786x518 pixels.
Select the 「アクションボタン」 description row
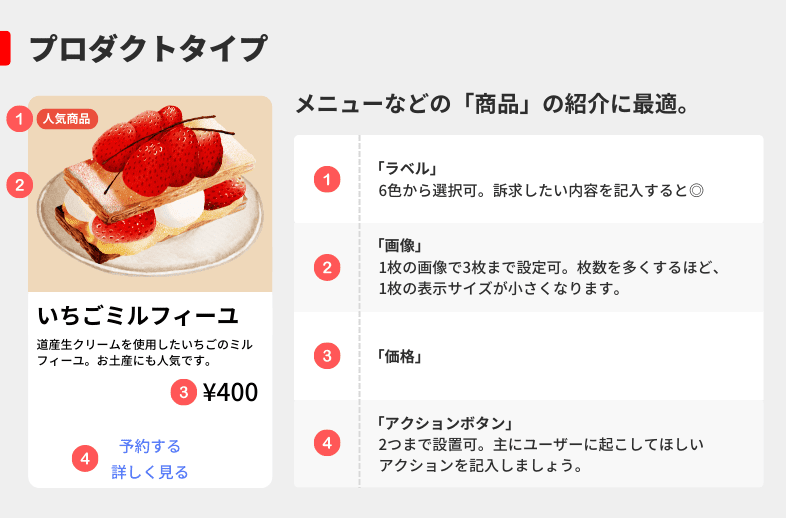pos(528,444)
